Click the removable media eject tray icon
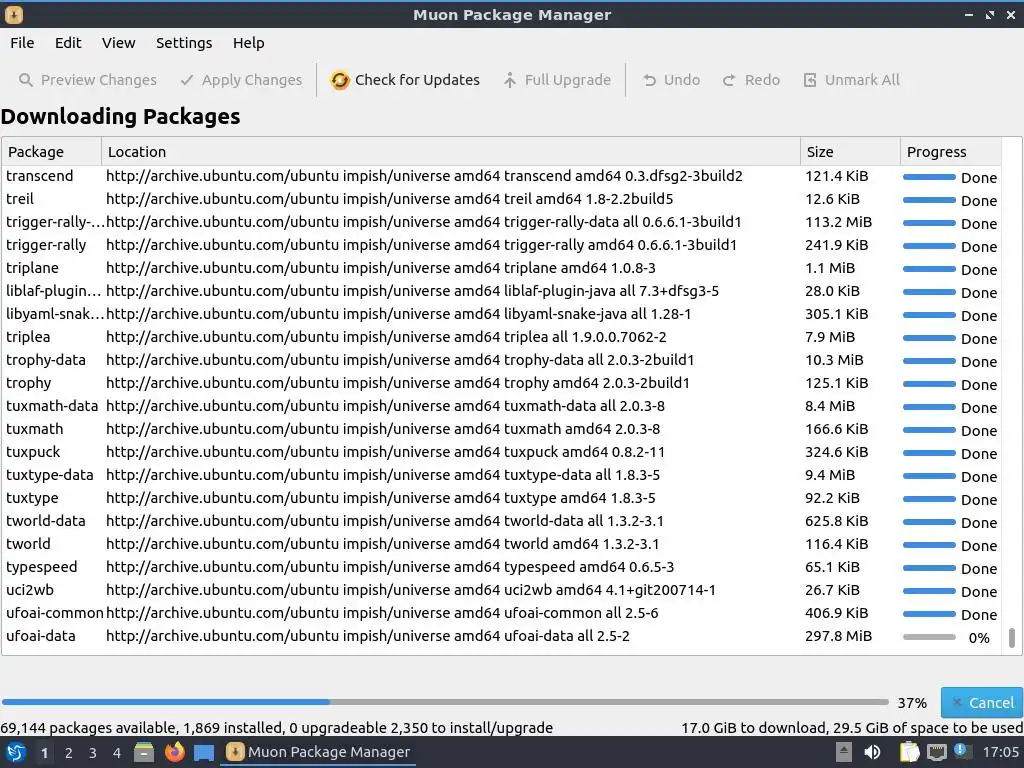This screenshot has width=1024, height=768. pyautogui.click(x=844, y=752)
